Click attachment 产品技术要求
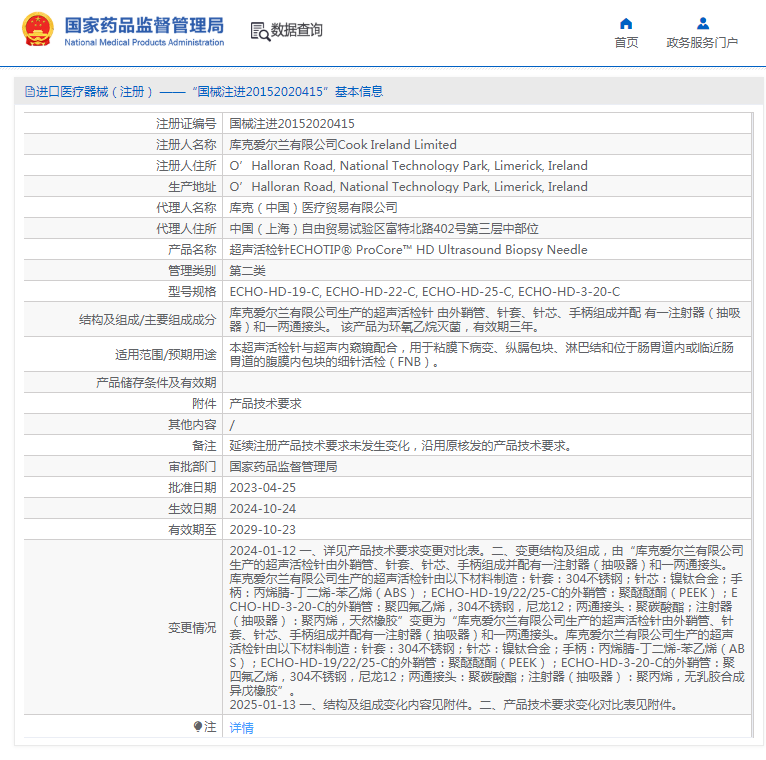Image resolution: width=766 pixels, height=760 pixels. click(265, 403)
